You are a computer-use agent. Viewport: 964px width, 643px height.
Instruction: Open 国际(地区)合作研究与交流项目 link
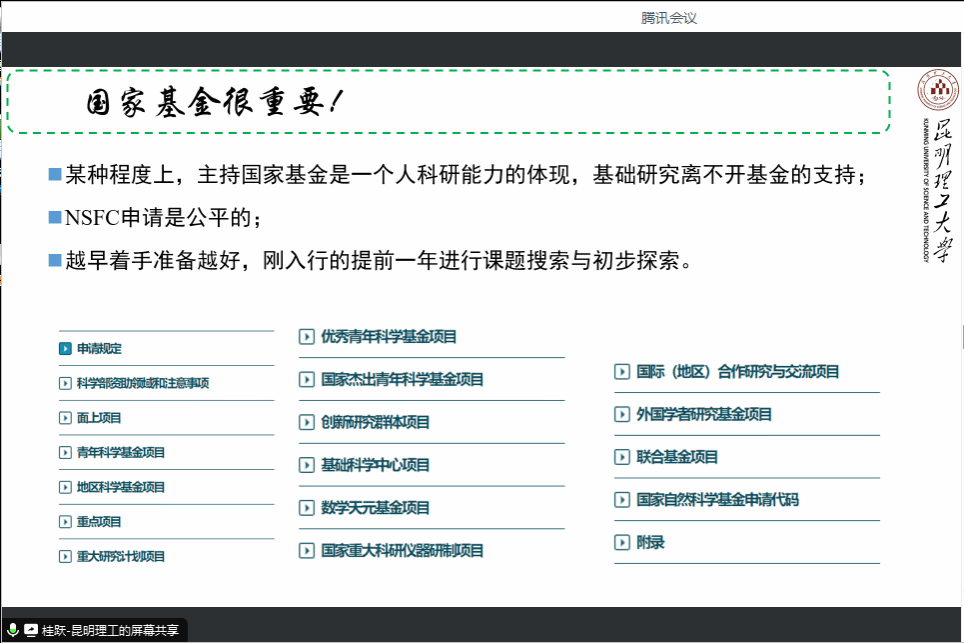coord(738,372)
